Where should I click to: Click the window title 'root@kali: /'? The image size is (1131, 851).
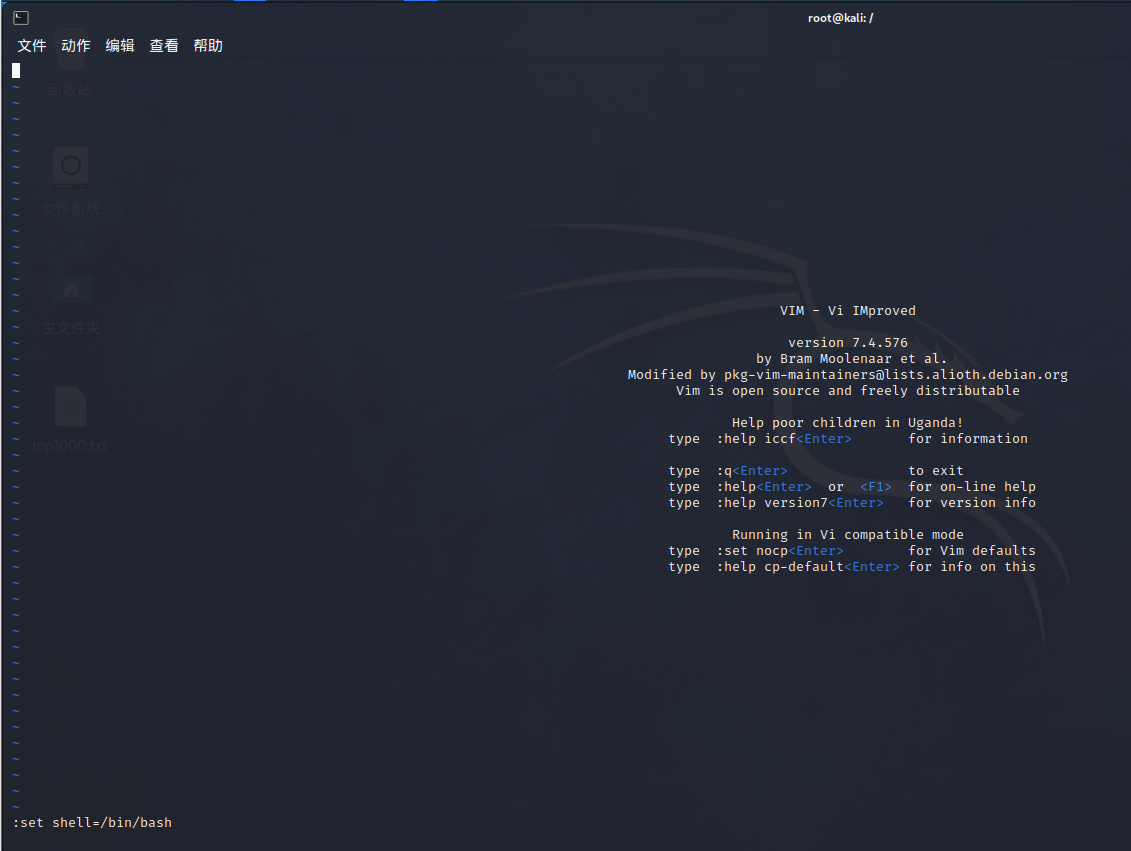pyautogui.click(x=840, y=18)
